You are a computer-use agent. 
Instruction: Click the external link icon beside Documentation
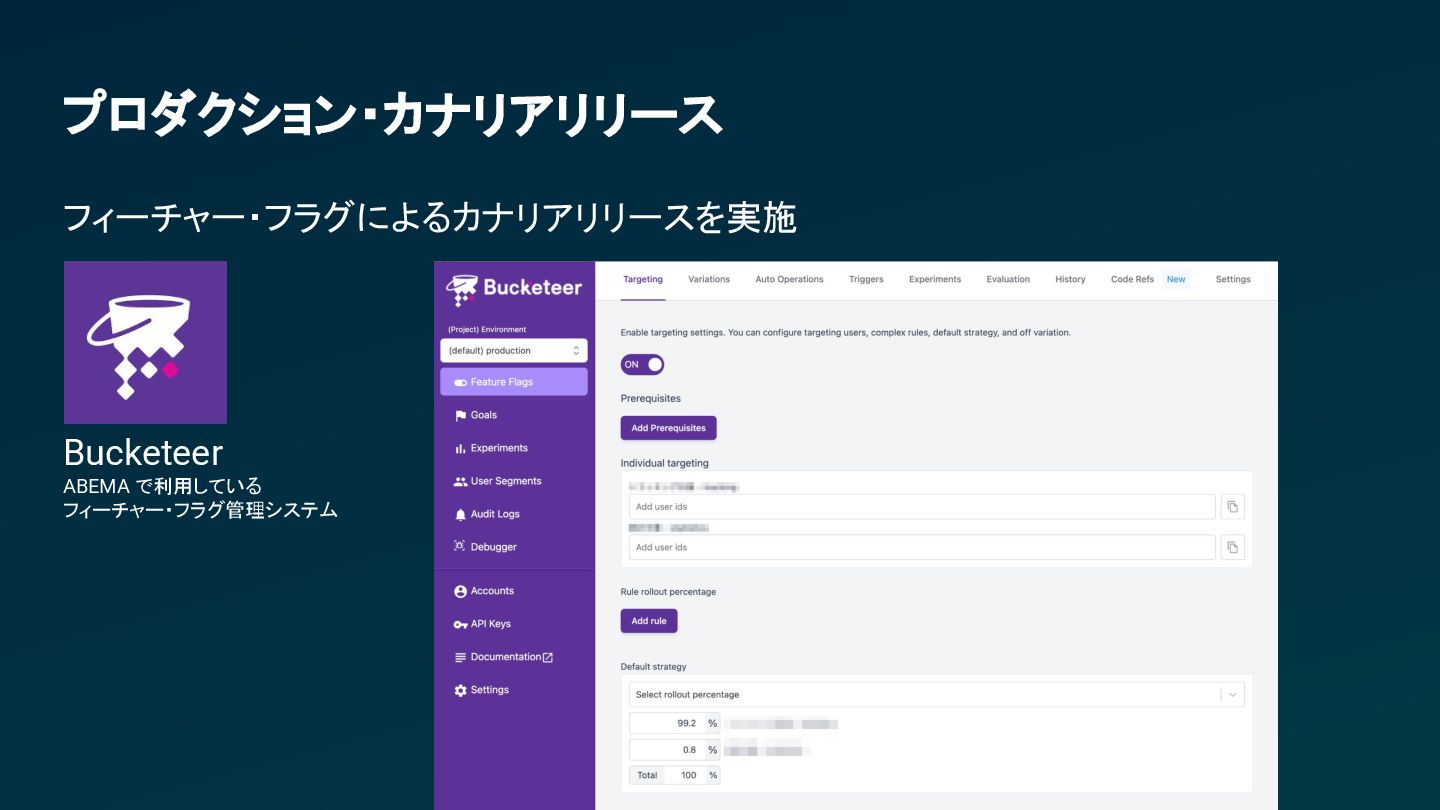(548, 657)
